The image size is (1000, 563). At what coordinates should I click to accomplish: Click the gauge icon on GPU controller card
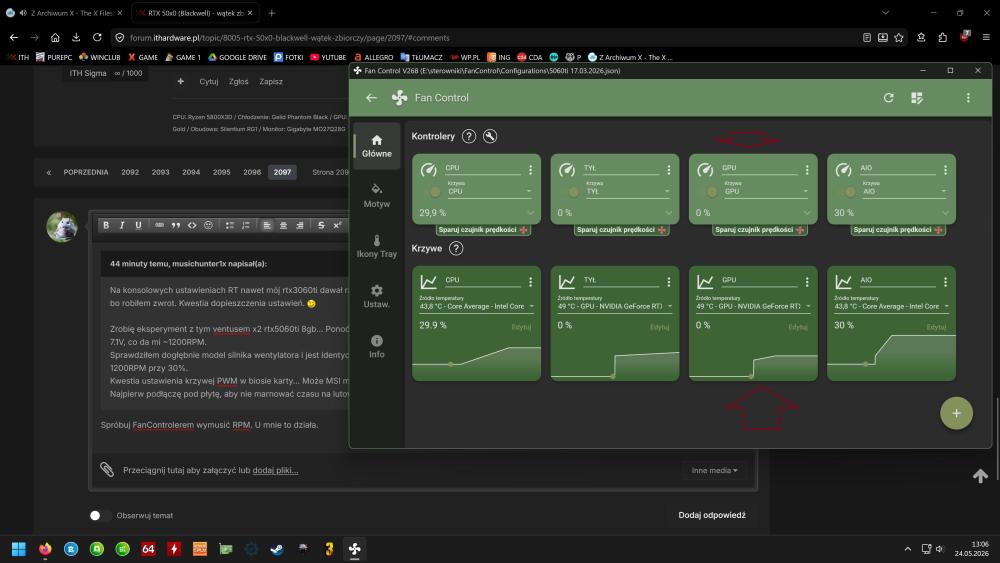pyautogui.click(x=705, y=170)
